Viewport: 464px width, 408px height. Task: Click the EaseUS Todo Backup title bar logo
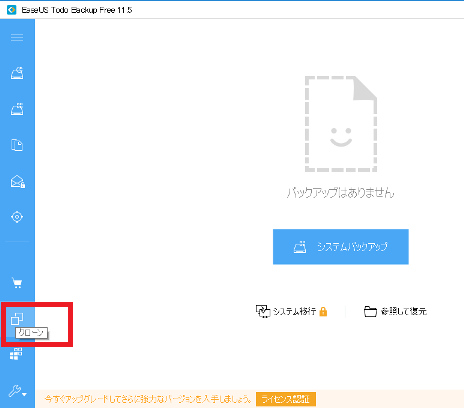tap(12, 10)
